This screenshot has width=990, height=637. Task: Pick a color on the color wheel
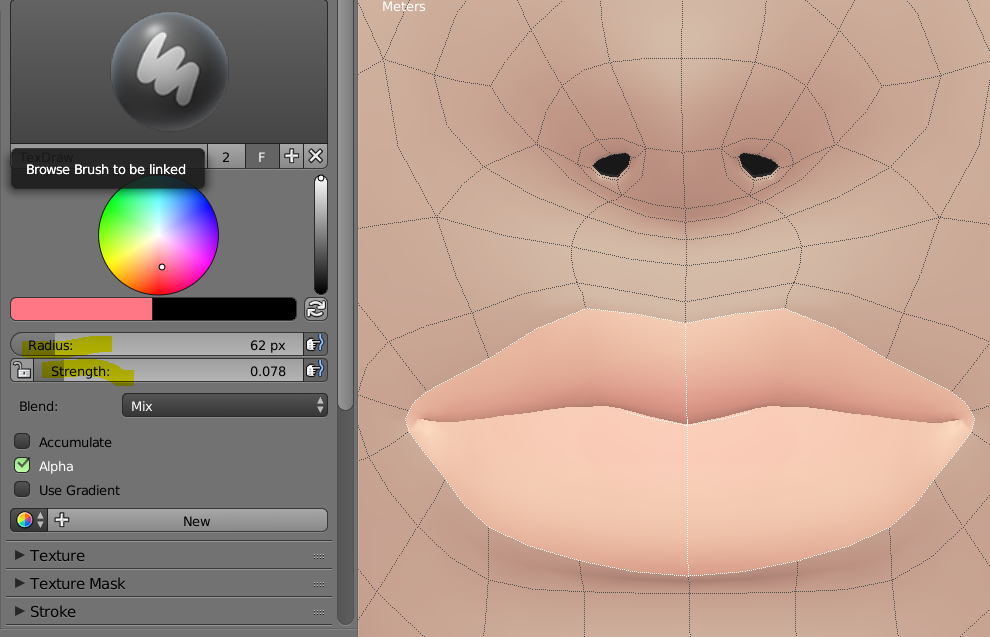[158, 235]
